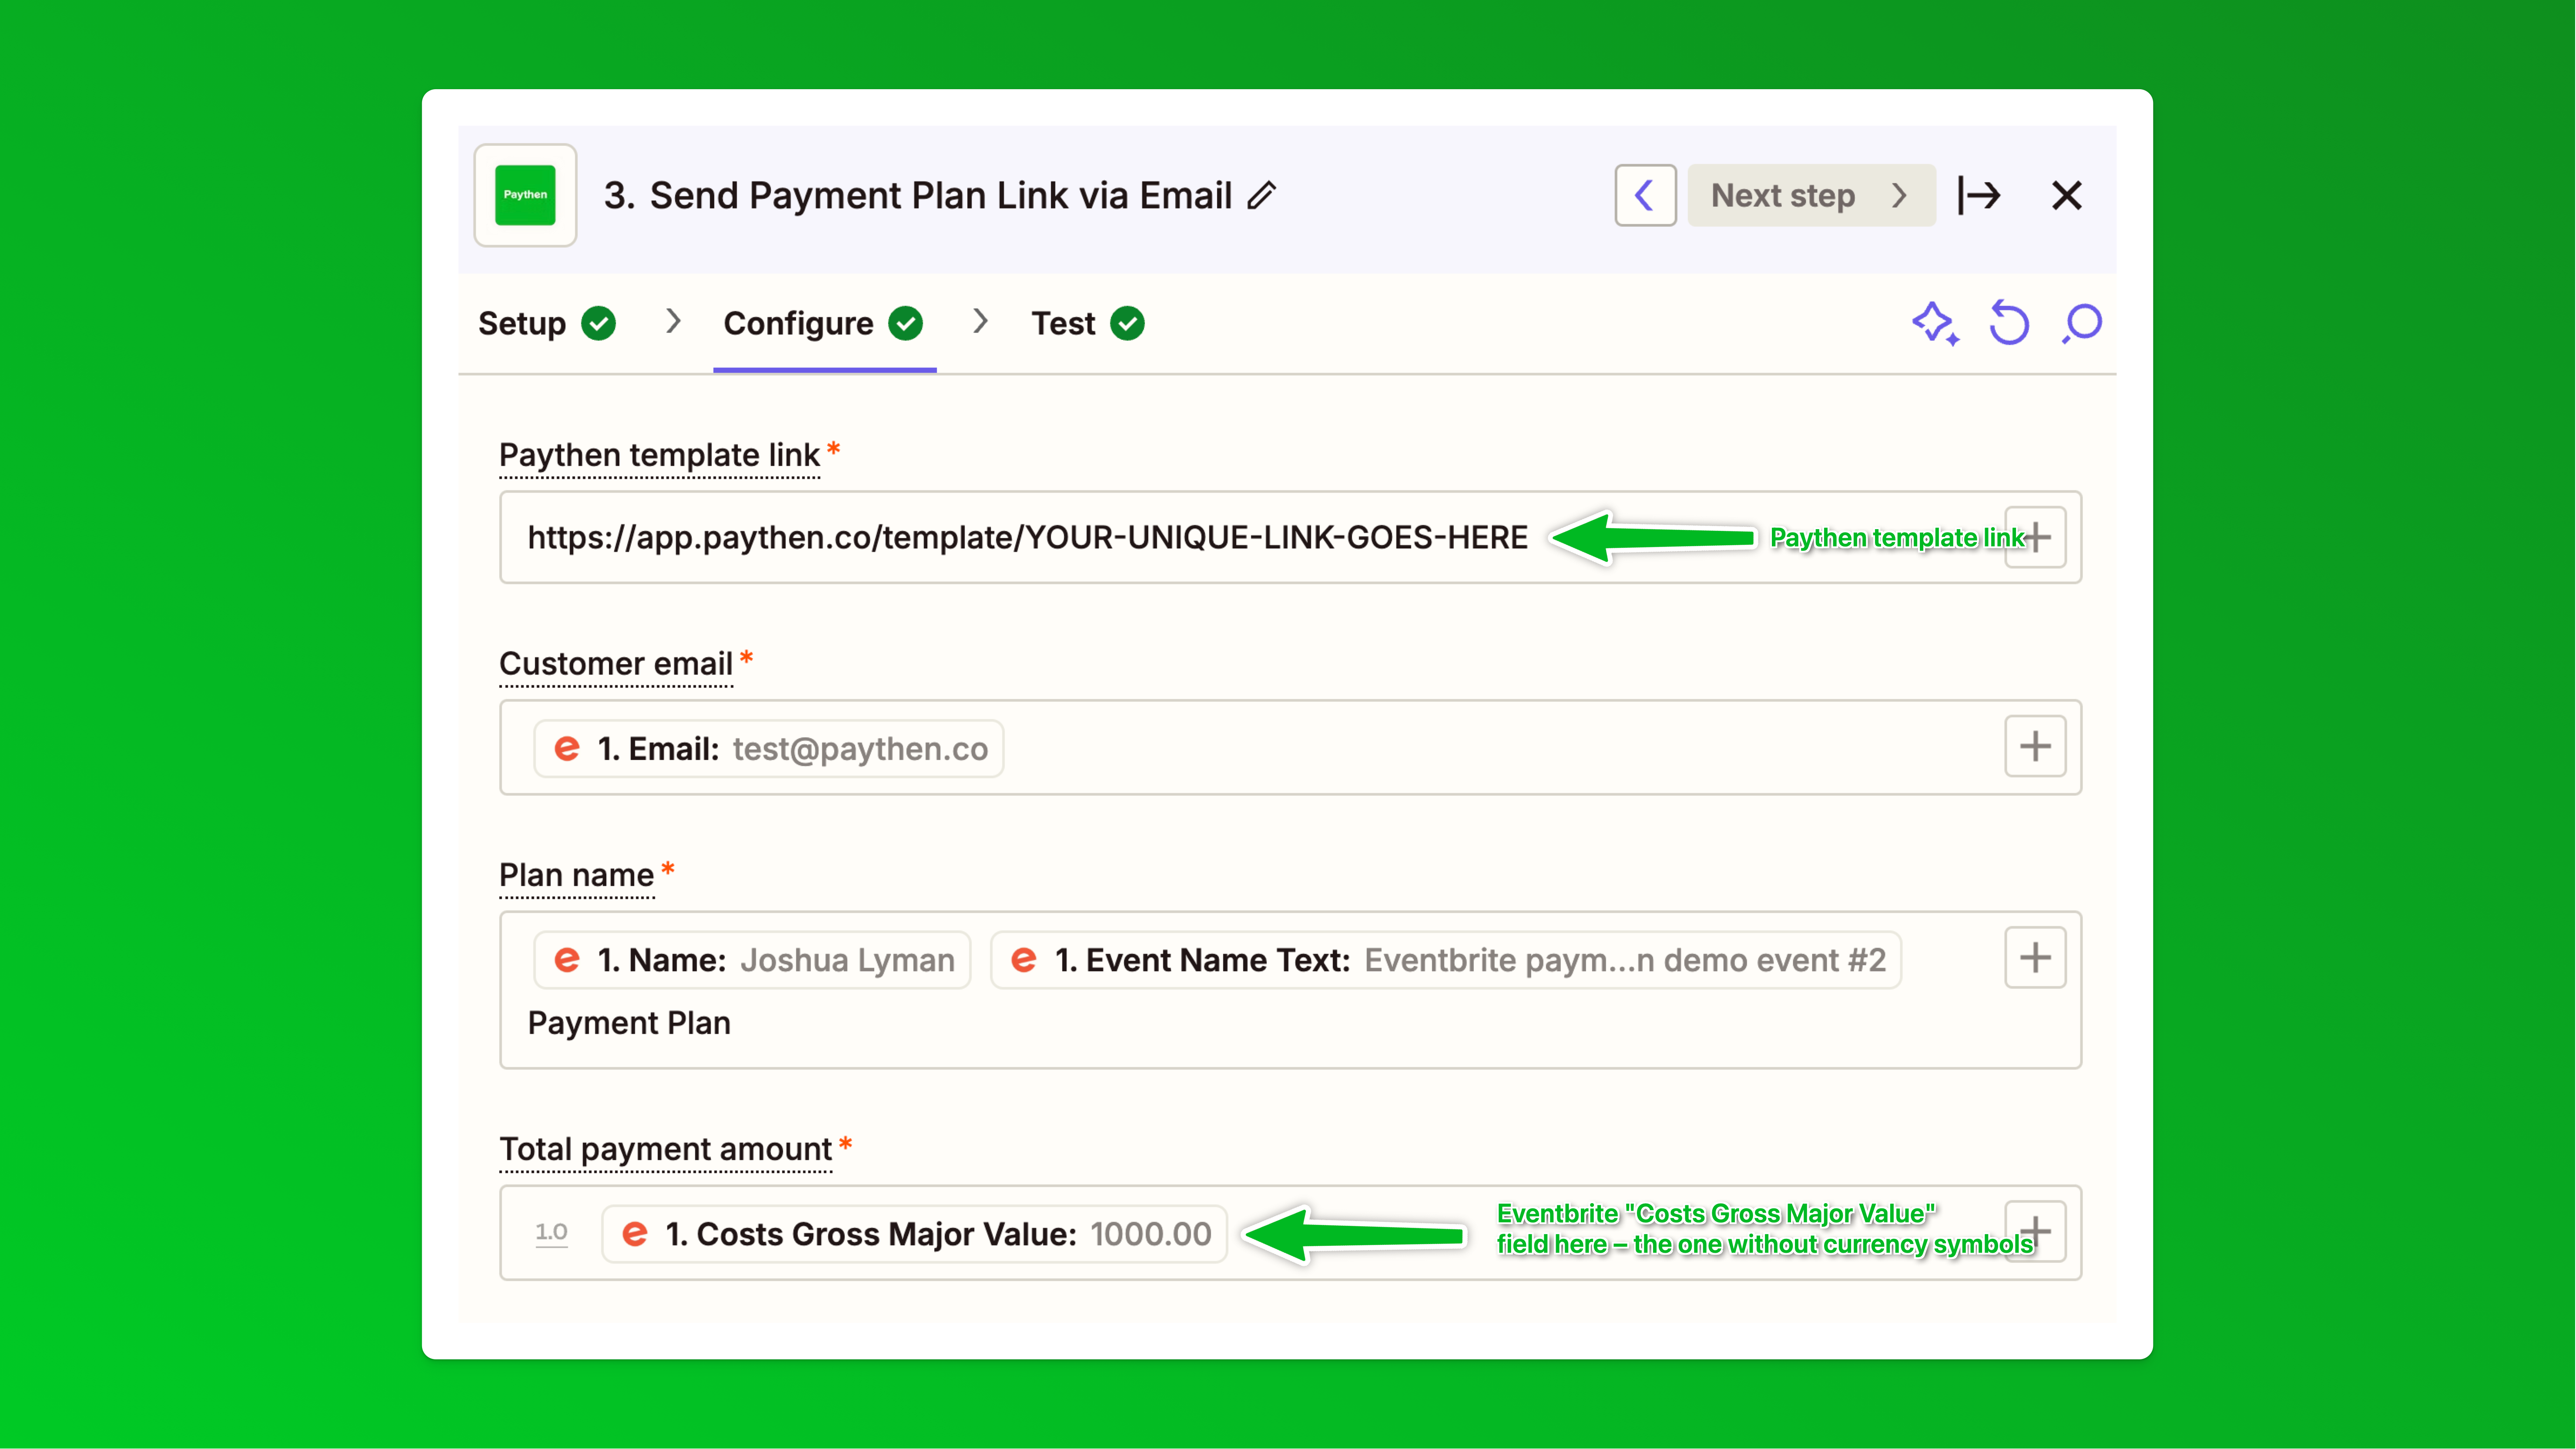
Task: Select the Event Name Text data pill
Action: pyautogui.click(x=1445, y=960)
